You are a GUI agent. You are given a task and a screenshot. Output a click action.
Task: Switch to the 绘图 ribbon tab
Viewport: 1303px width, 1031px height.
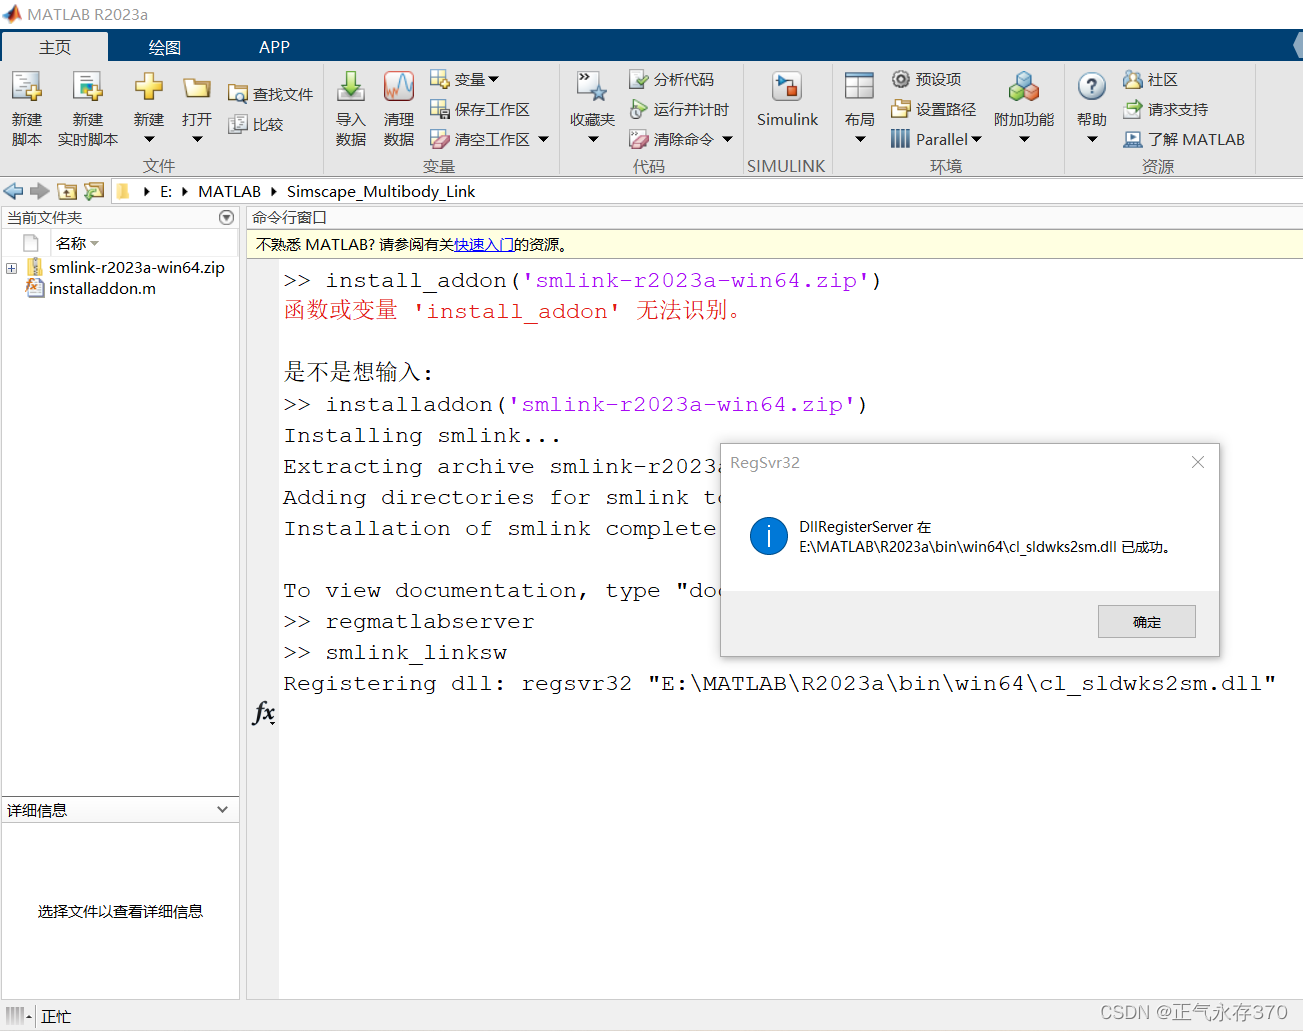(x=164, y=46)
